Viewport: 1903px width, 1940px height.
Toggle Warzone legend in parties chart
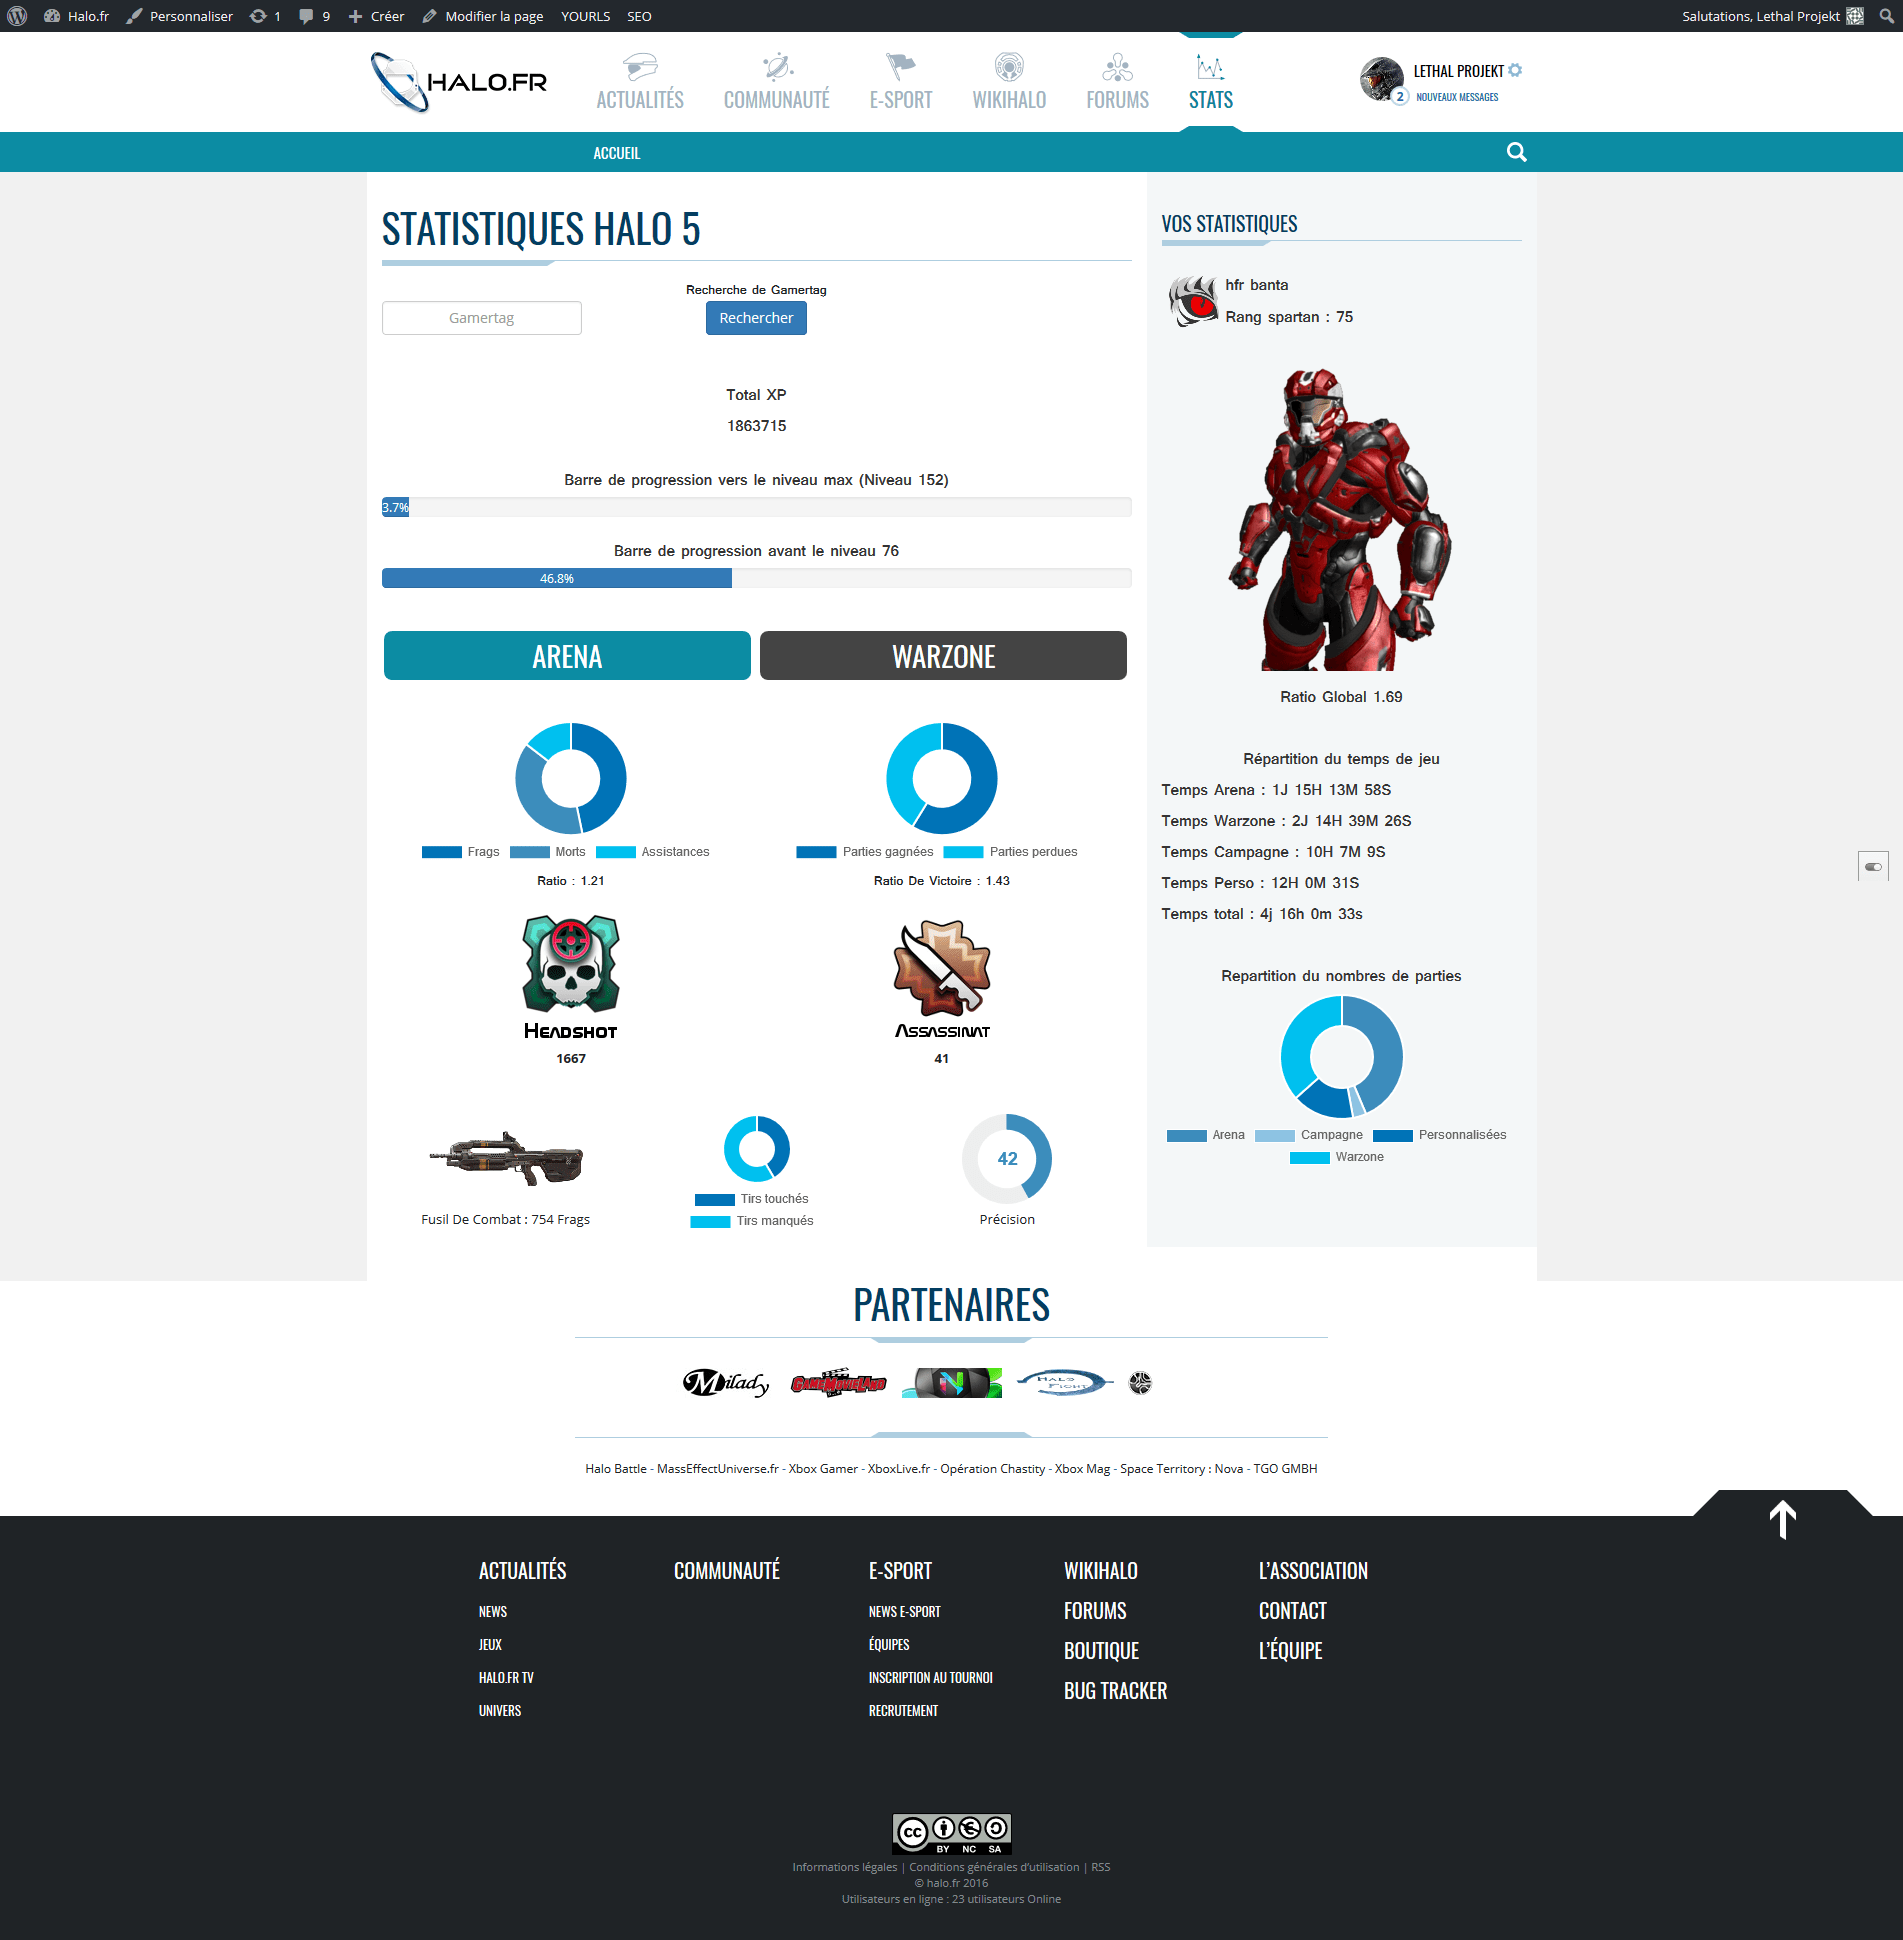tap(1337, 1157)
